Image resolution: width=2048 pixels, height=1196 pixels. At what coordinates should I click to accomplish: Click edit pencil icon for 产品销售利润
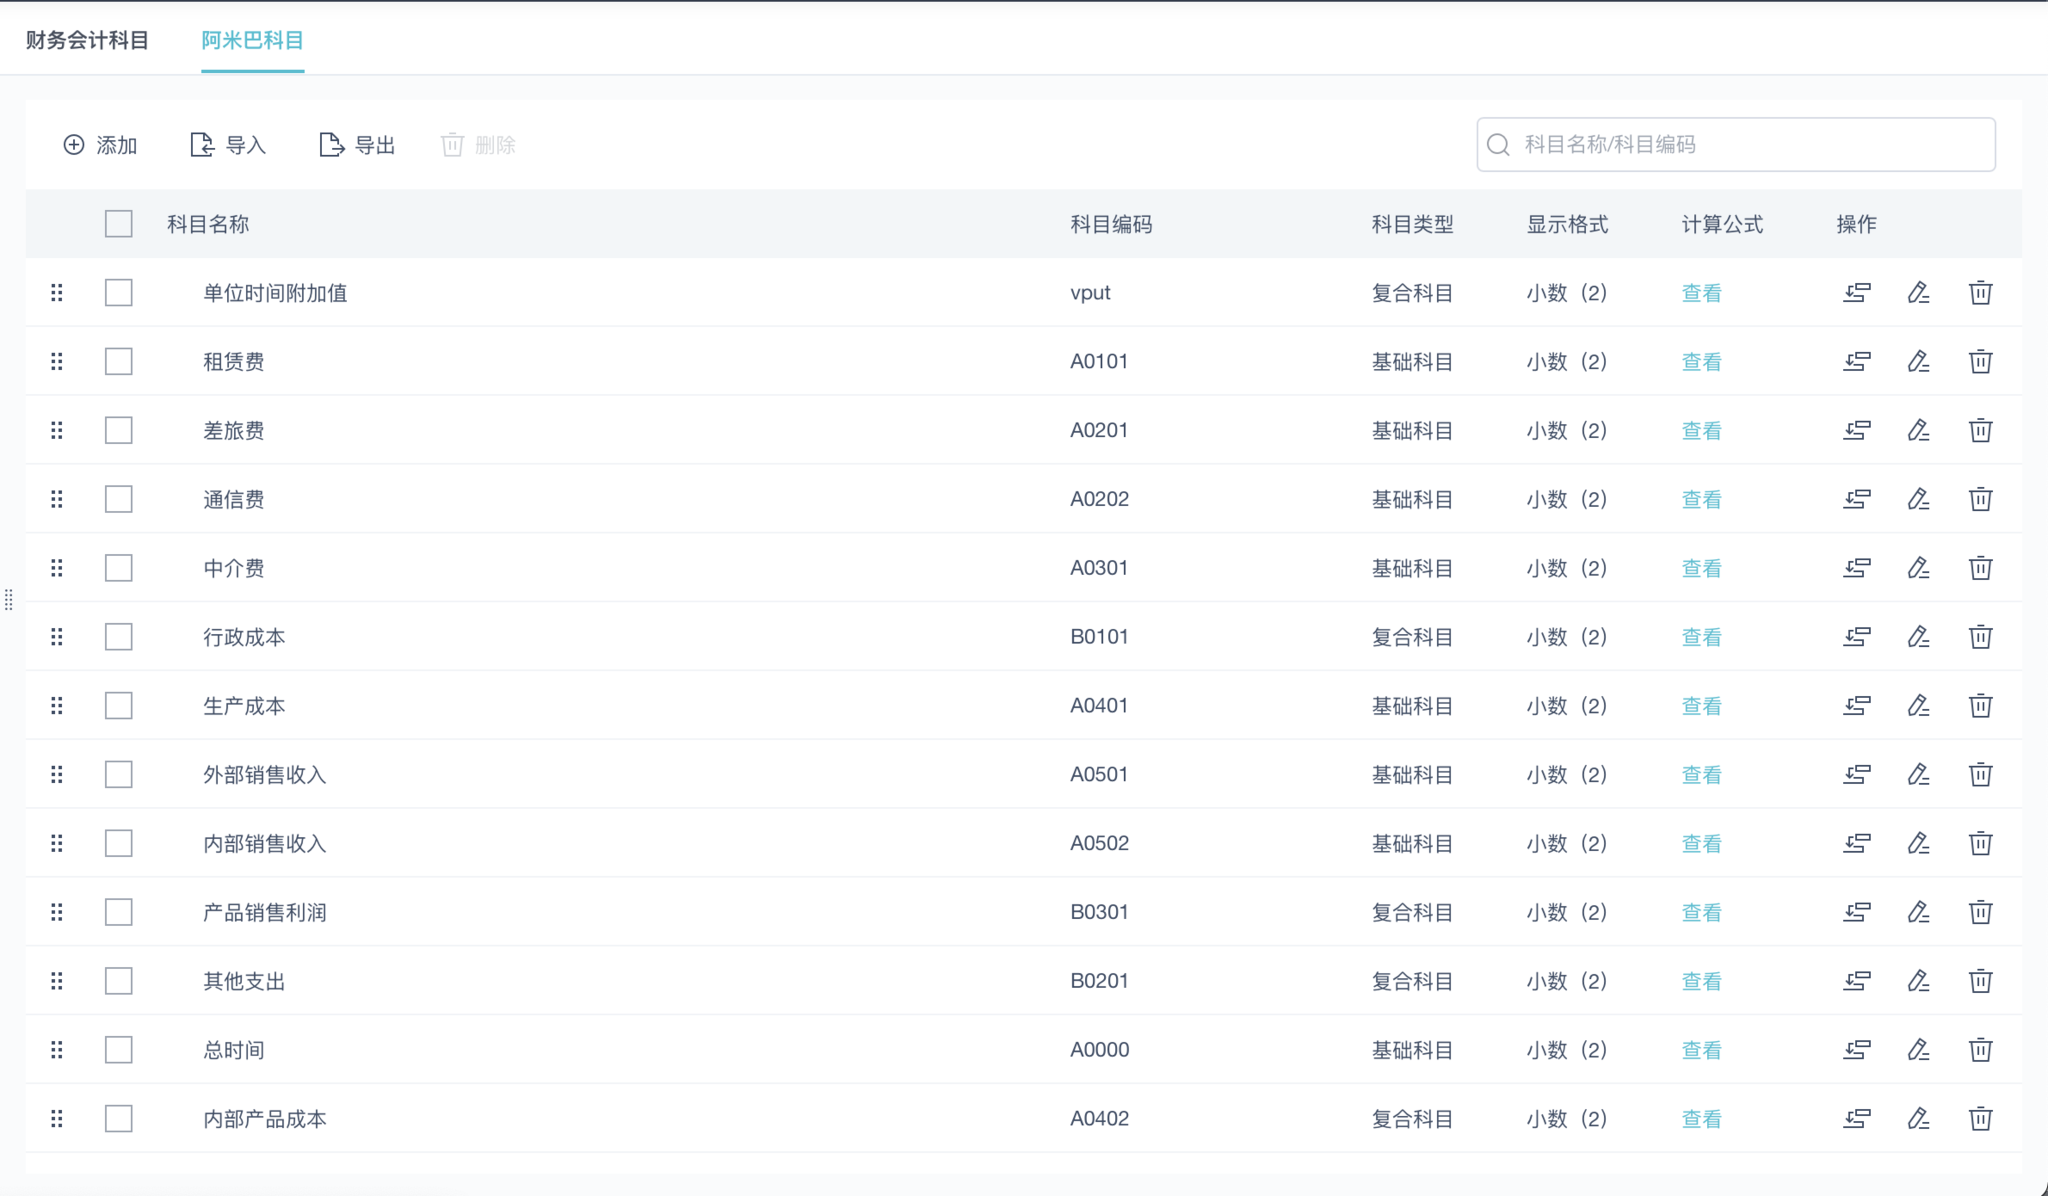coord(1918,912)
